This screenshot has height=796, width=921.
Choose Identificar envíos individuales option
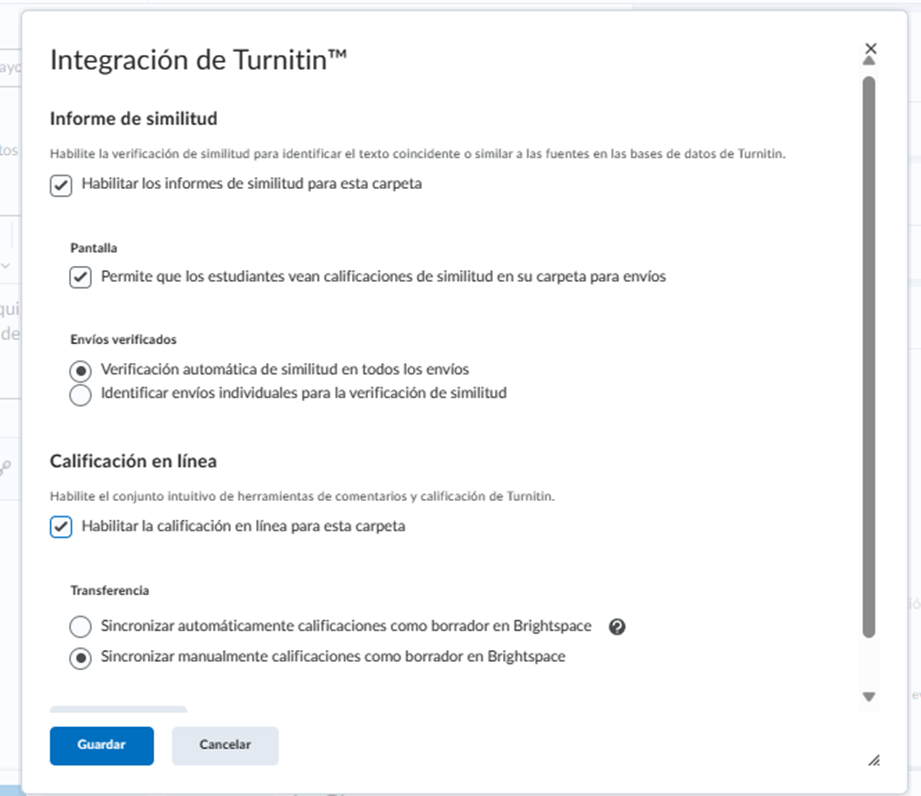coord(80,395)
